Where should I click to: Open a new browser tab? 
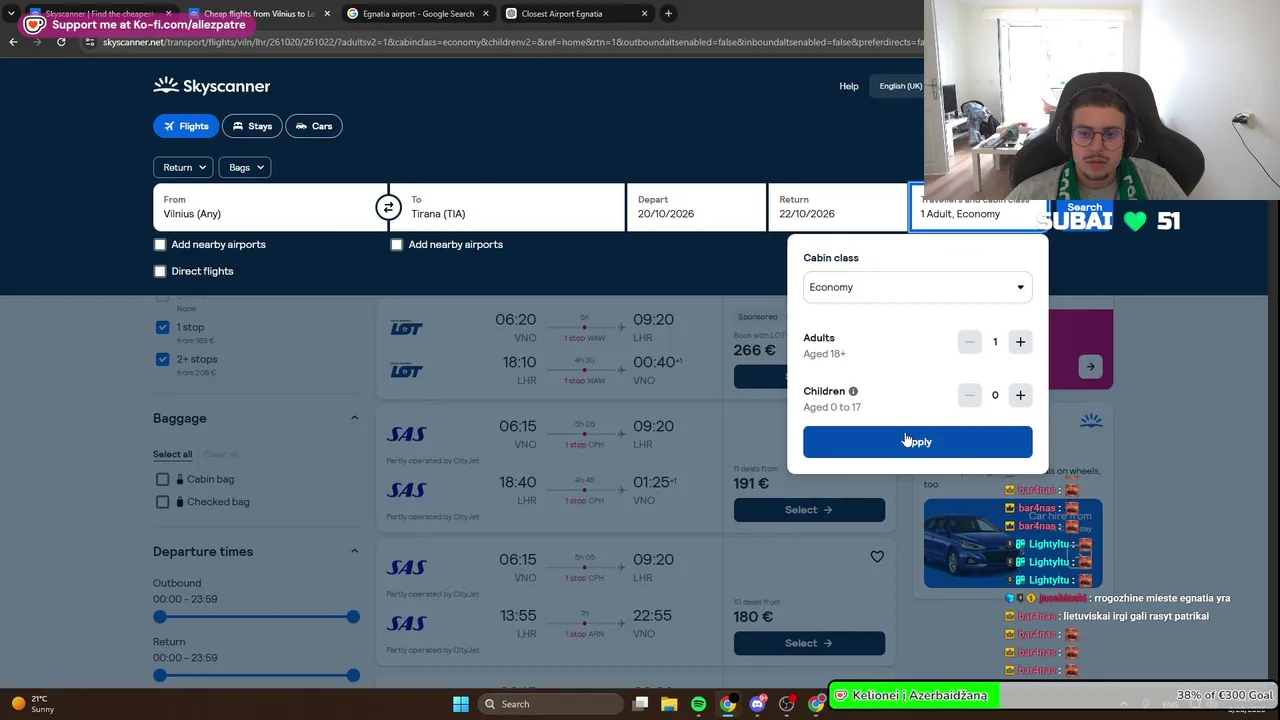[x=668, y=14]
